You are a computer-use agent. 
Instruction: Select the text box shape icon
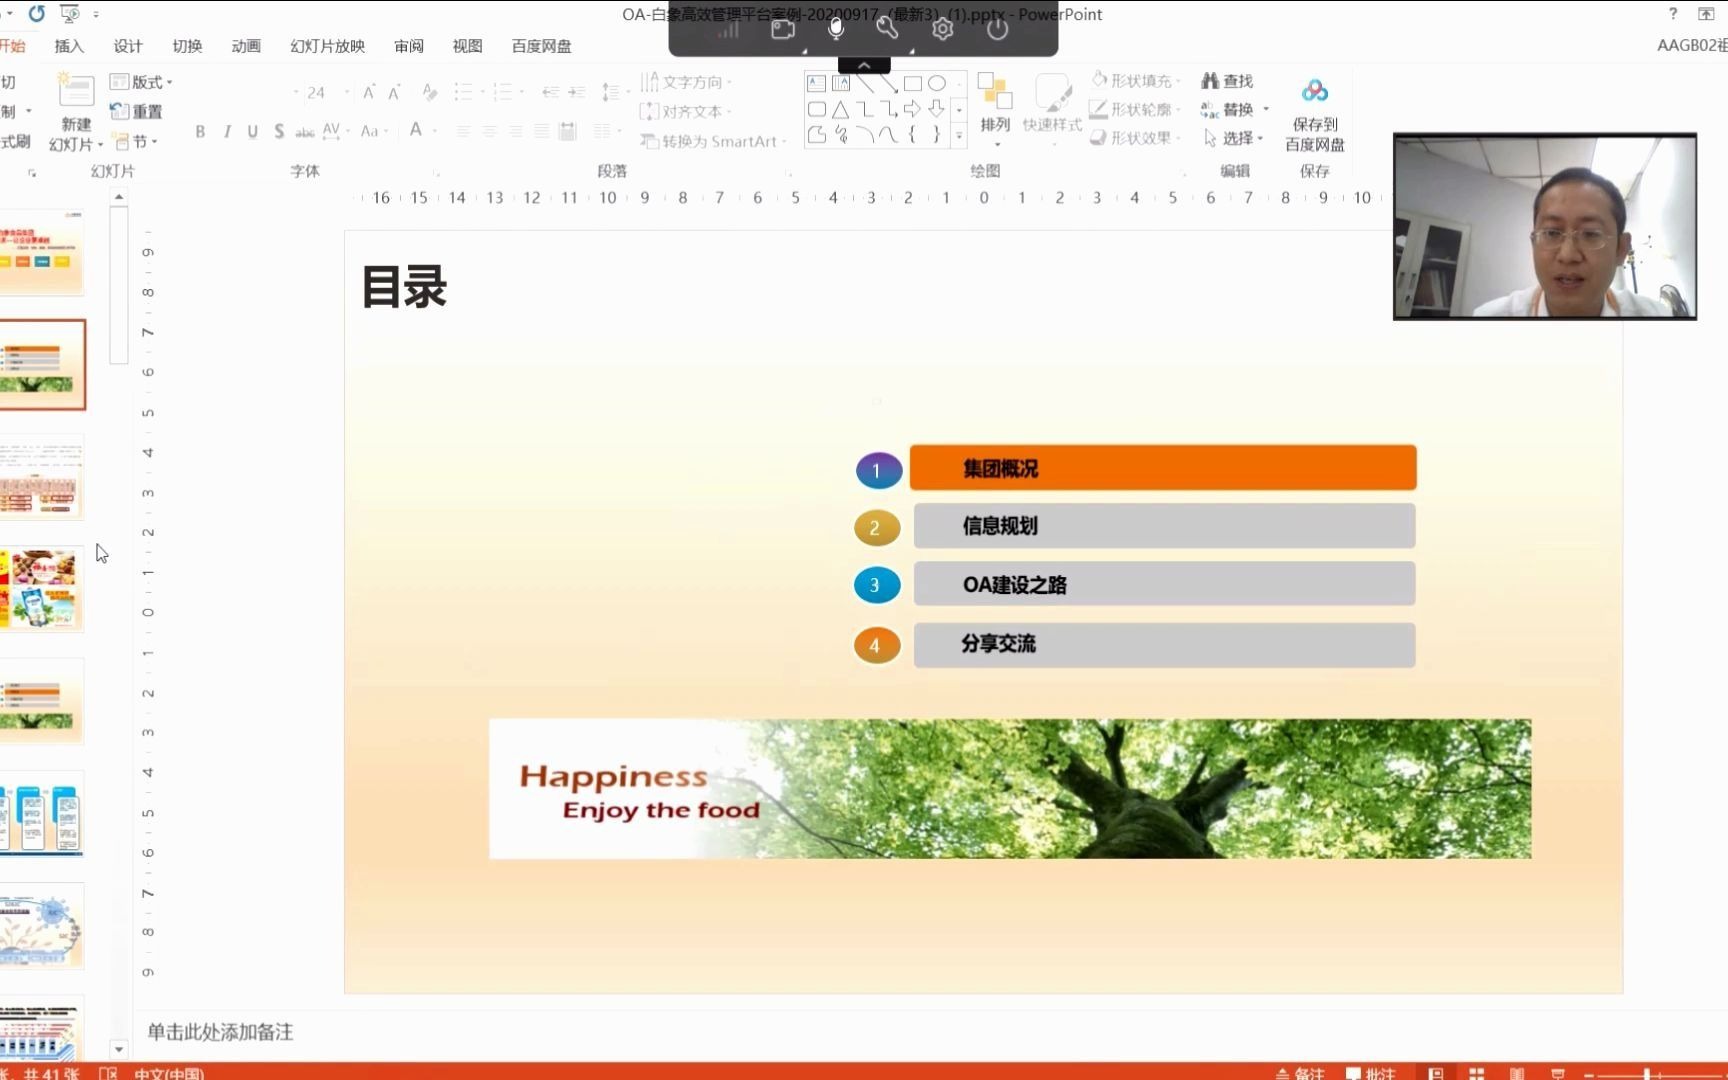tap(816, 83)
